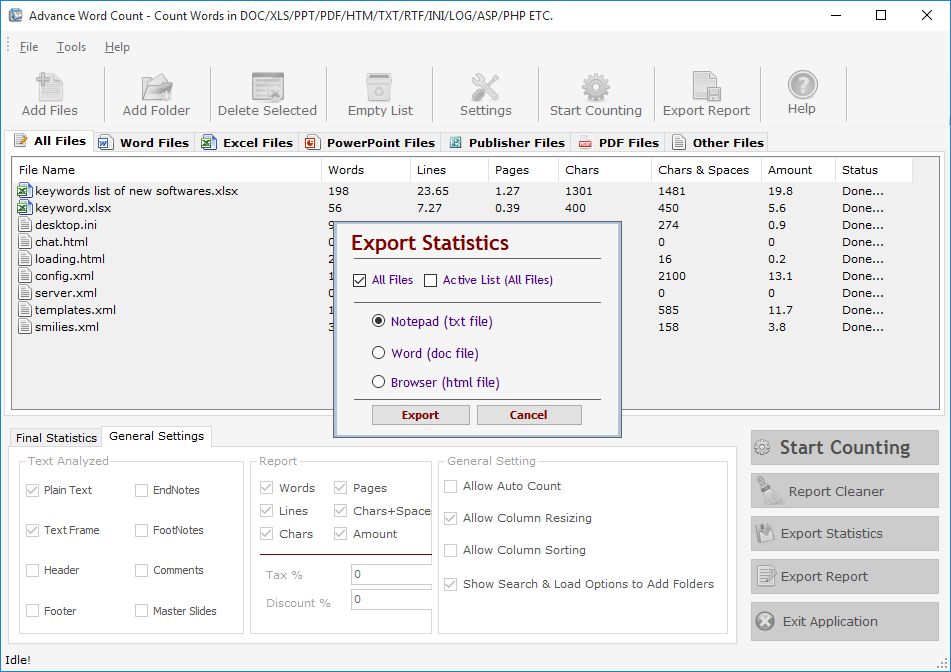Viewport: 951px width, 672px height.
Task: Click the file icon of desktop.ini
Action: pos(25,225)
